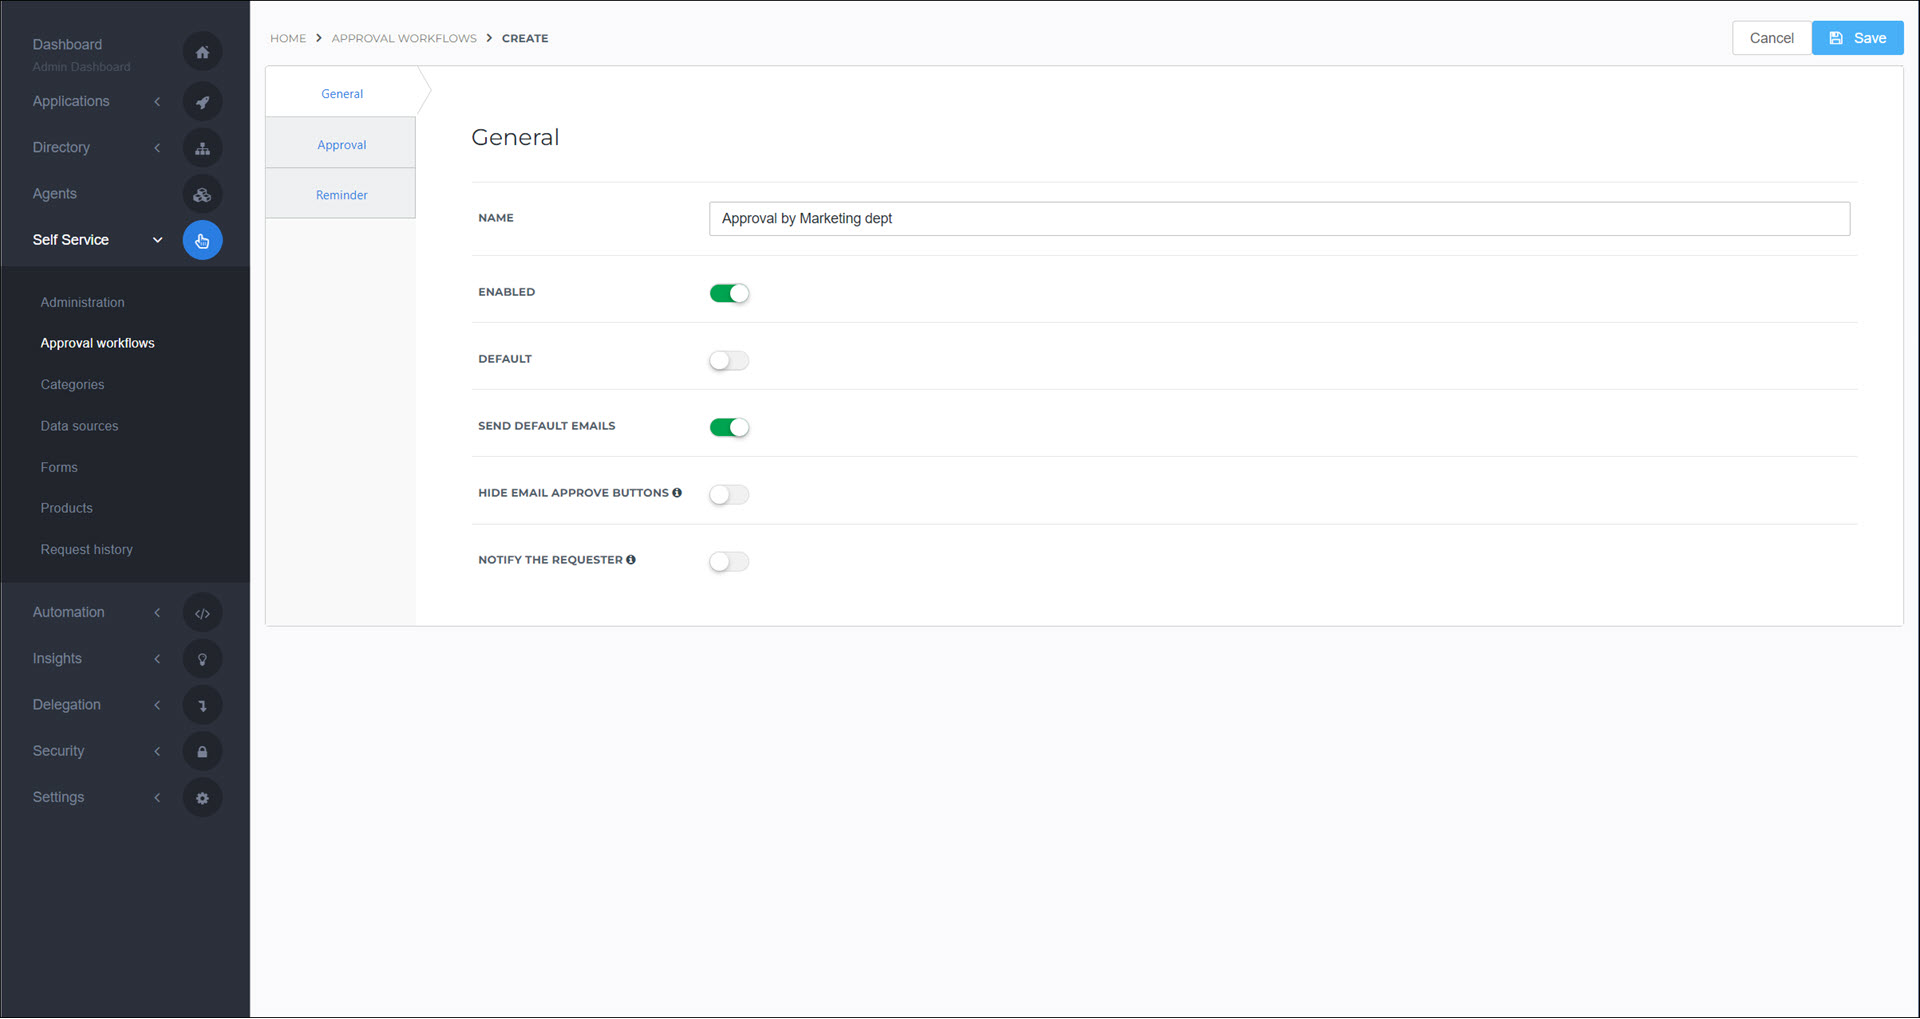Disable the Send Default Emails toggle

click(x=729, y=427)
